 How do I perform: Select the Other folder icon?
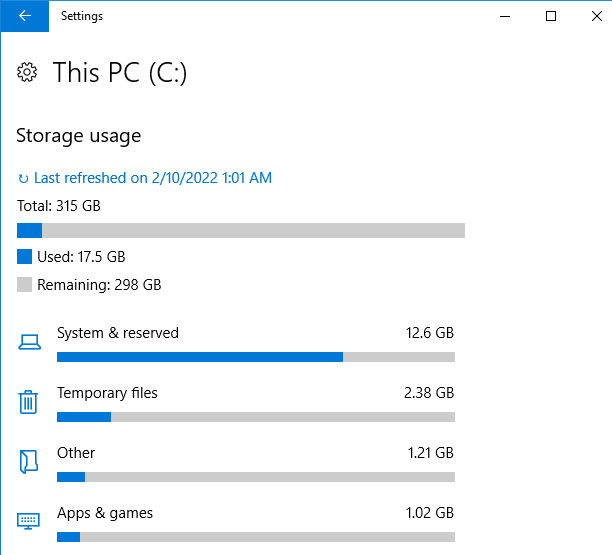[28, 462]
